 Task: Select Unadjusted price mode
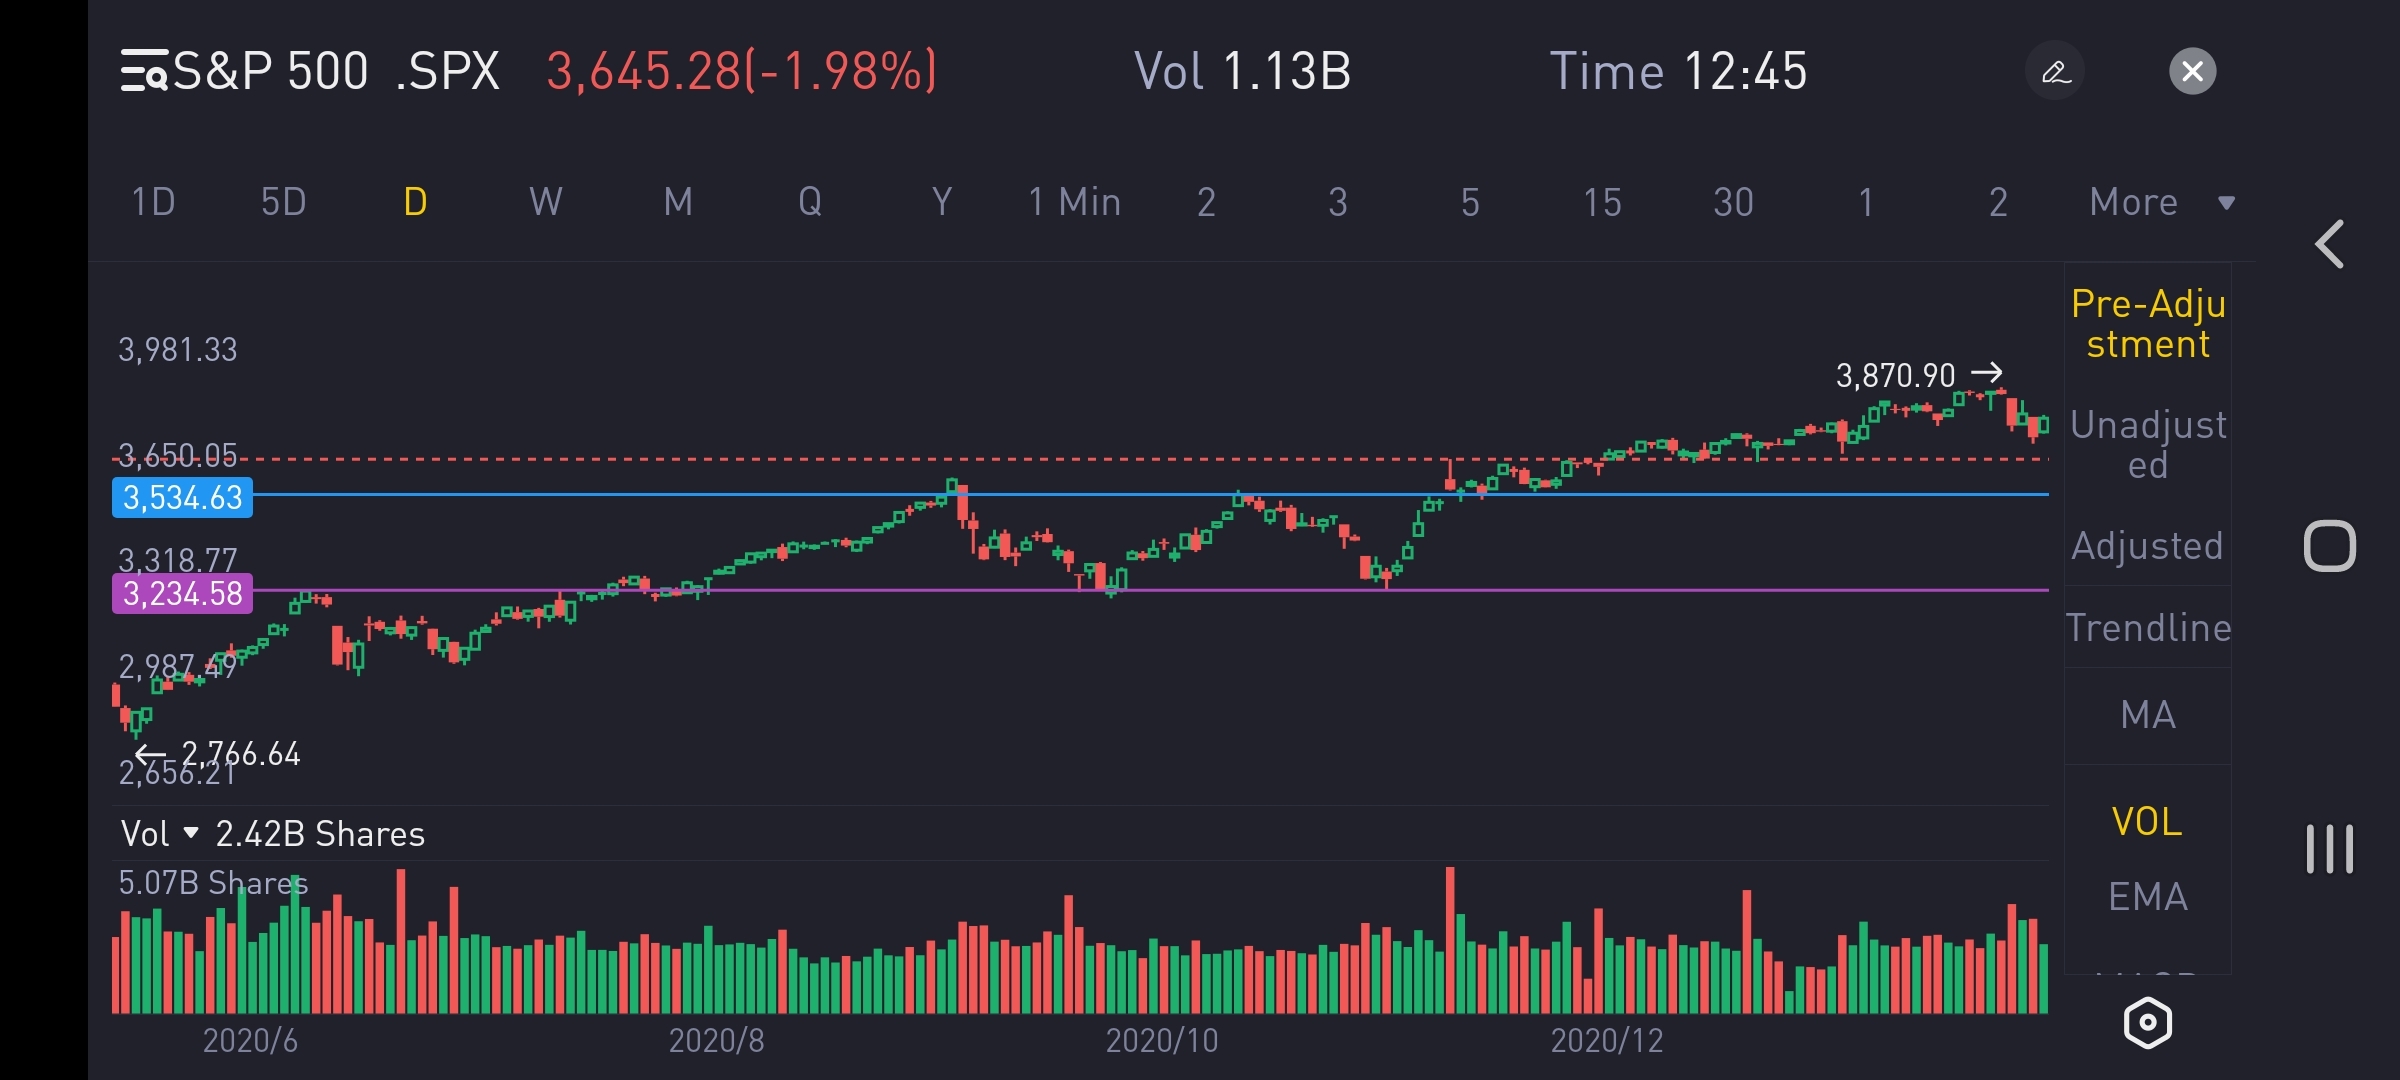pyautogui.click(x=2147, y=444)
